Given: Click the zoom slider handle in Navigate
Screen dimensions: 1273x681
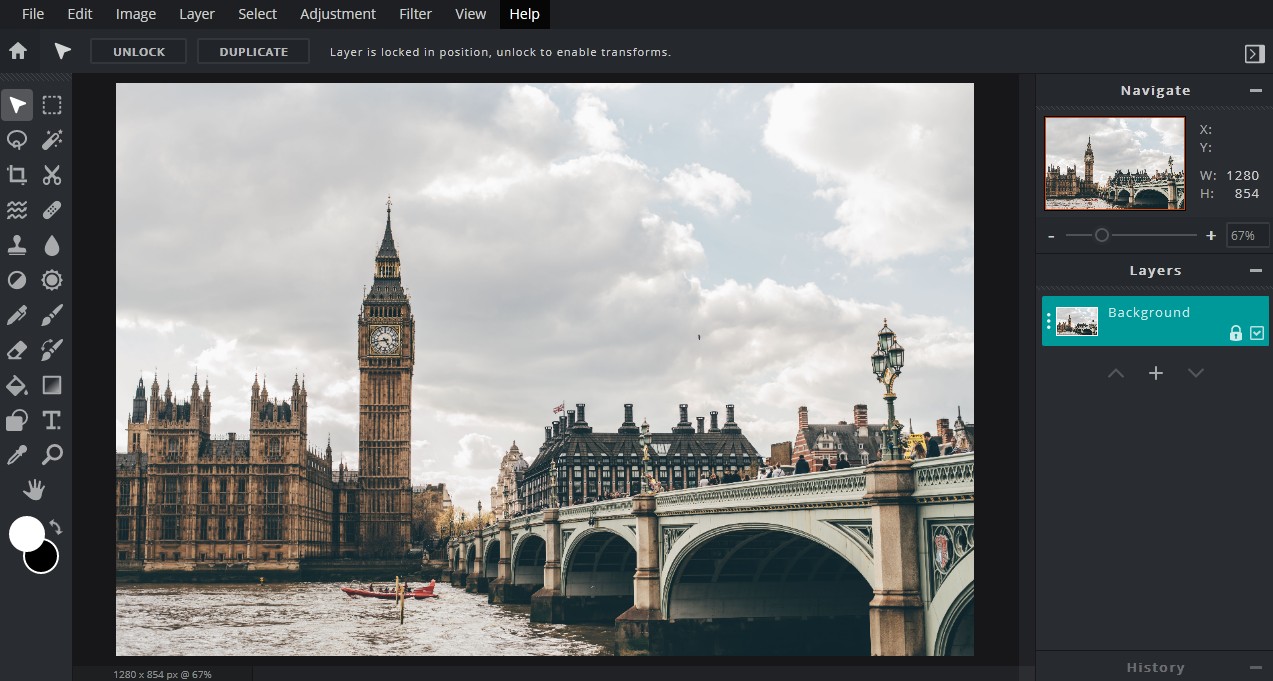Looking at the screenshot, I should [1101, 235].
